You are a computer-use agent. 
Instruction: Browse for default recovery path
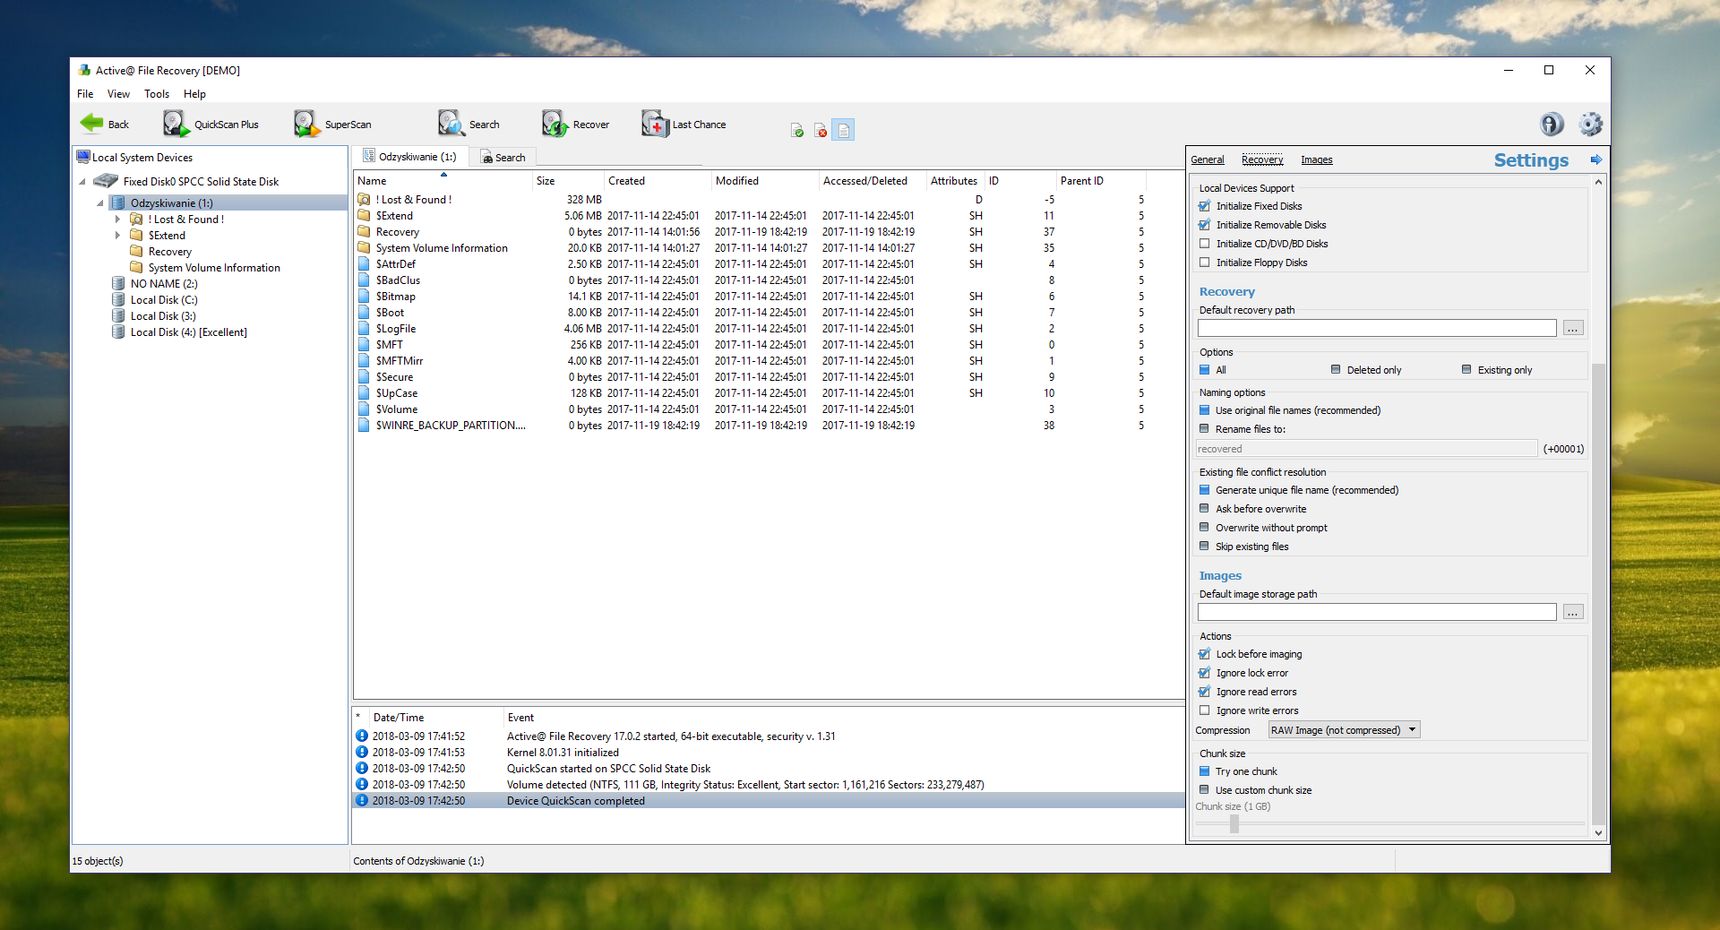pyautogui.click(x=1573, y=328)
